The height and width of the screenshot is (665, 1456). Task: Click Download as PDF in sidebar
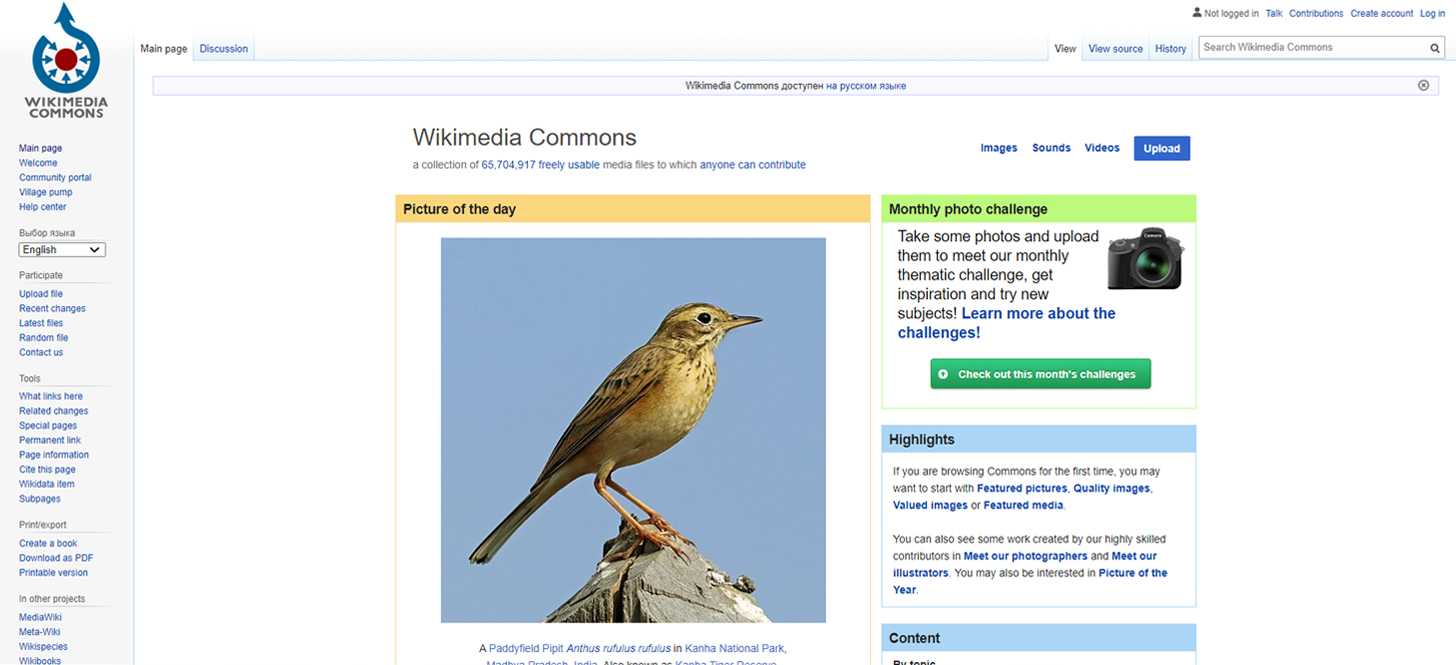56,558
